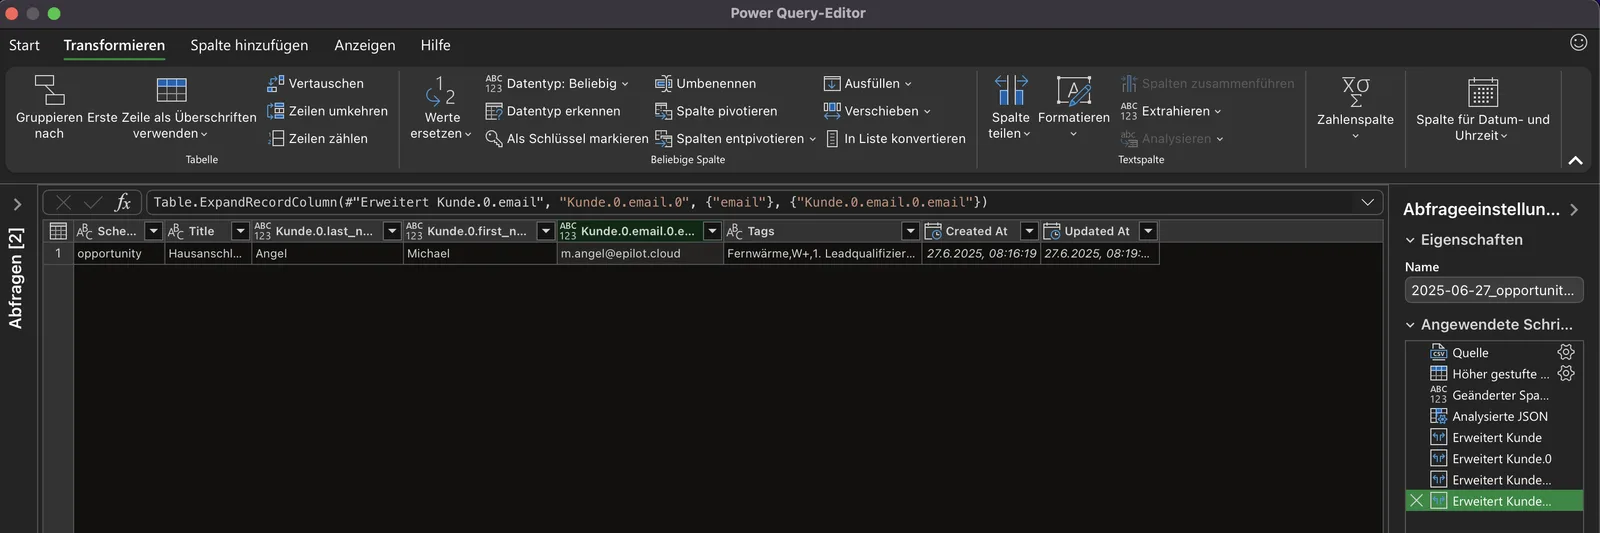The width and height of the screenshot is (1600, 533).
Task: Click the Created At date type icon
Action: point(933,231)
